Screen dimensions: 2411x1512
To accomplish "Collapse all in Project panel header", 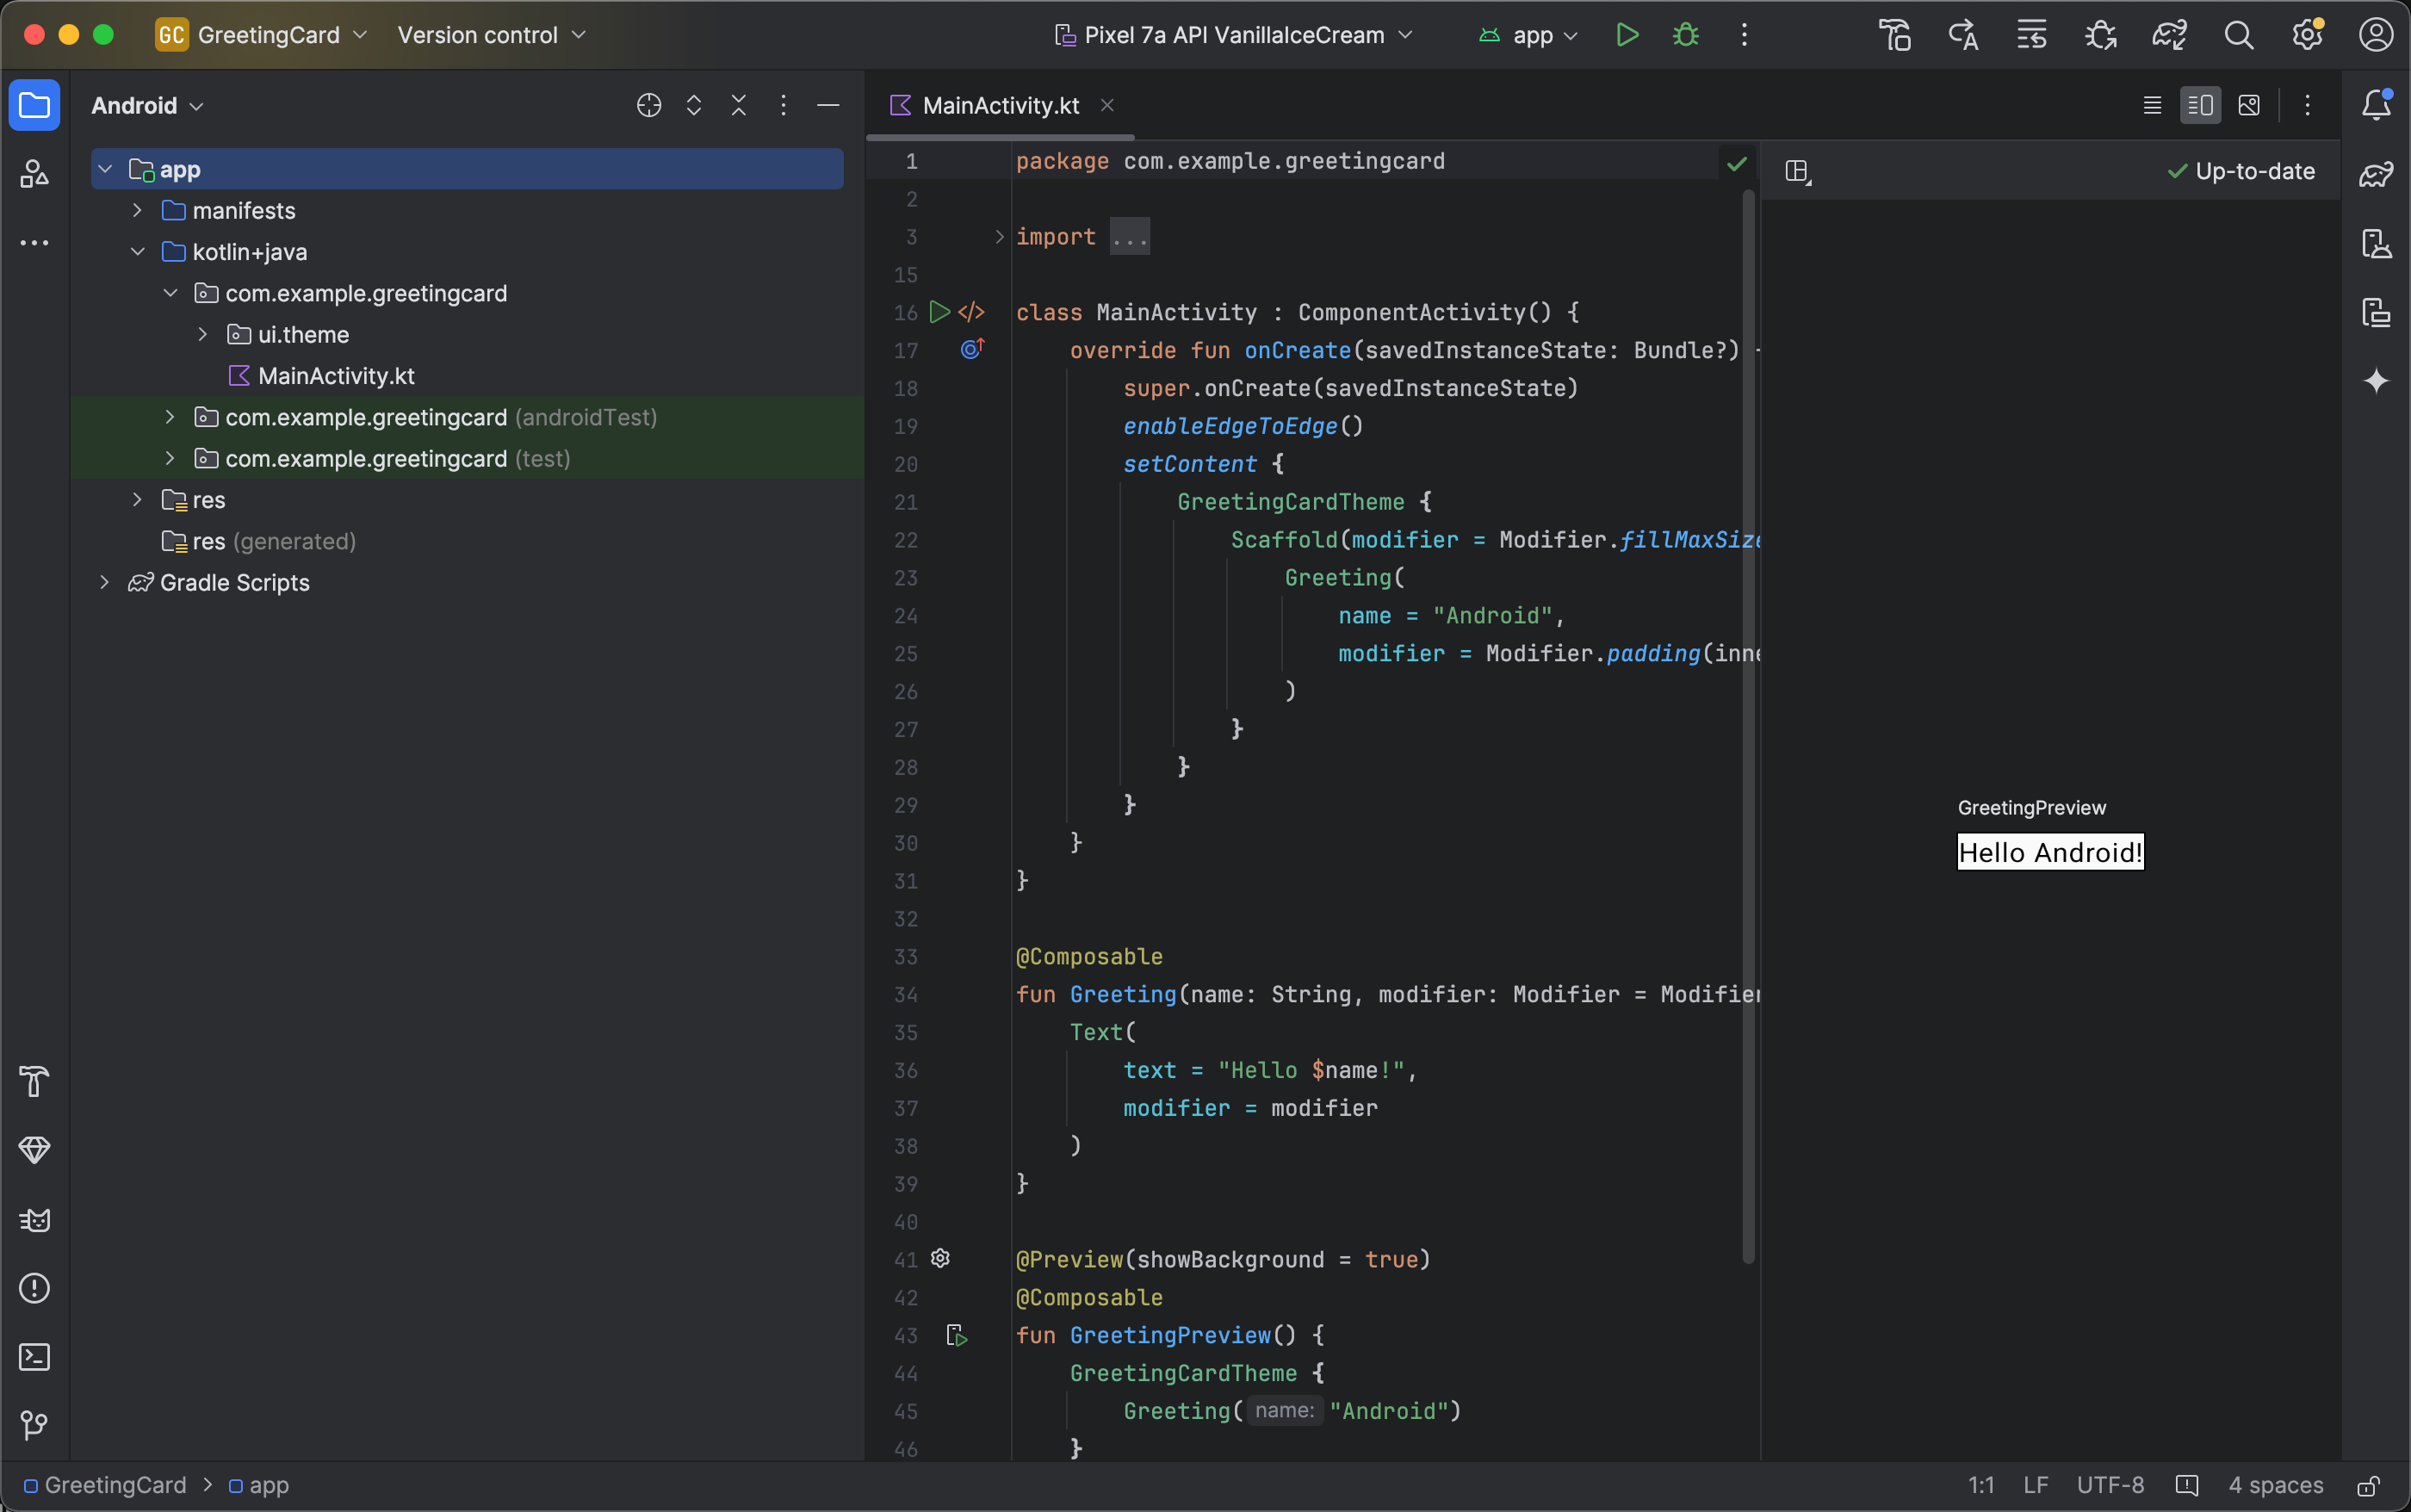I will (739, 105).
